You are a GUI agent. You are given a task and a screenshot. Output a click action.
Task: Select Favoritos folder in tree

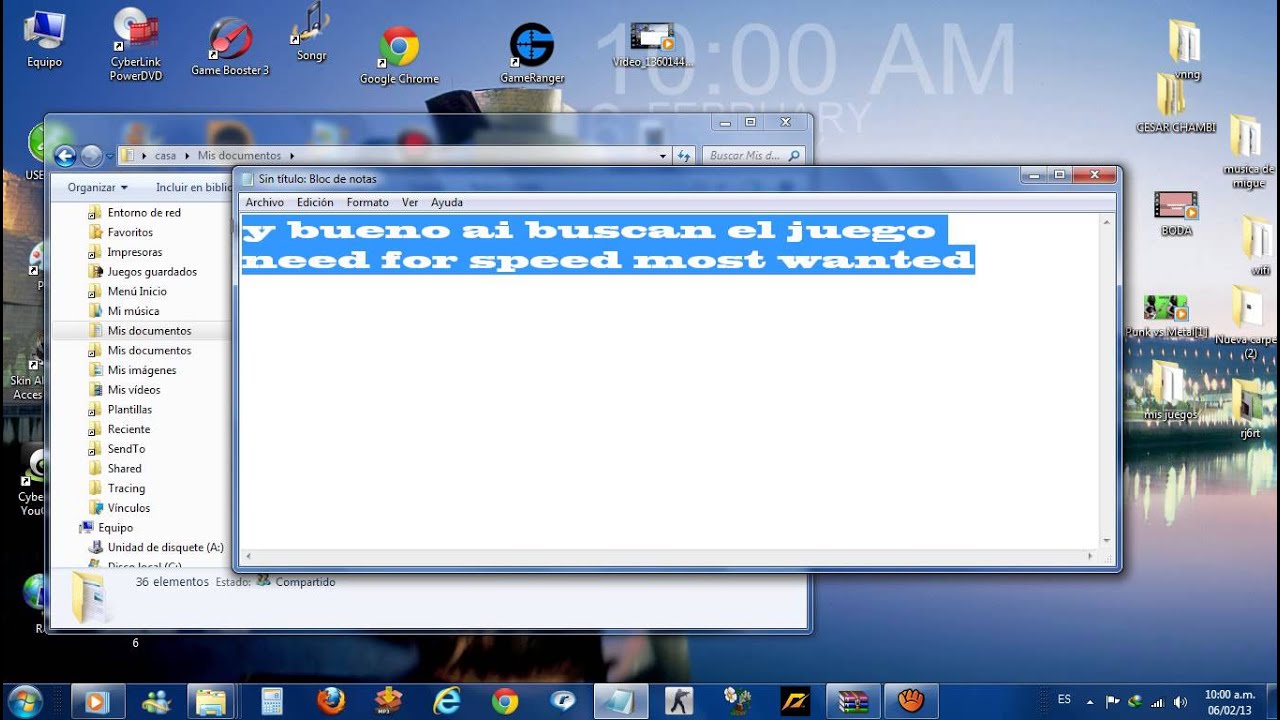(130, 232)
